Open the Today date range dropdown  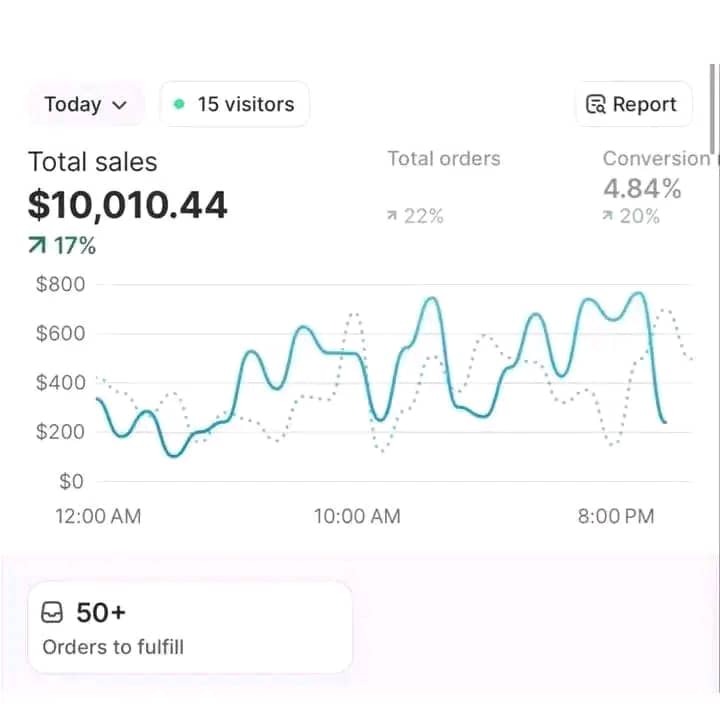click(85, 104)
